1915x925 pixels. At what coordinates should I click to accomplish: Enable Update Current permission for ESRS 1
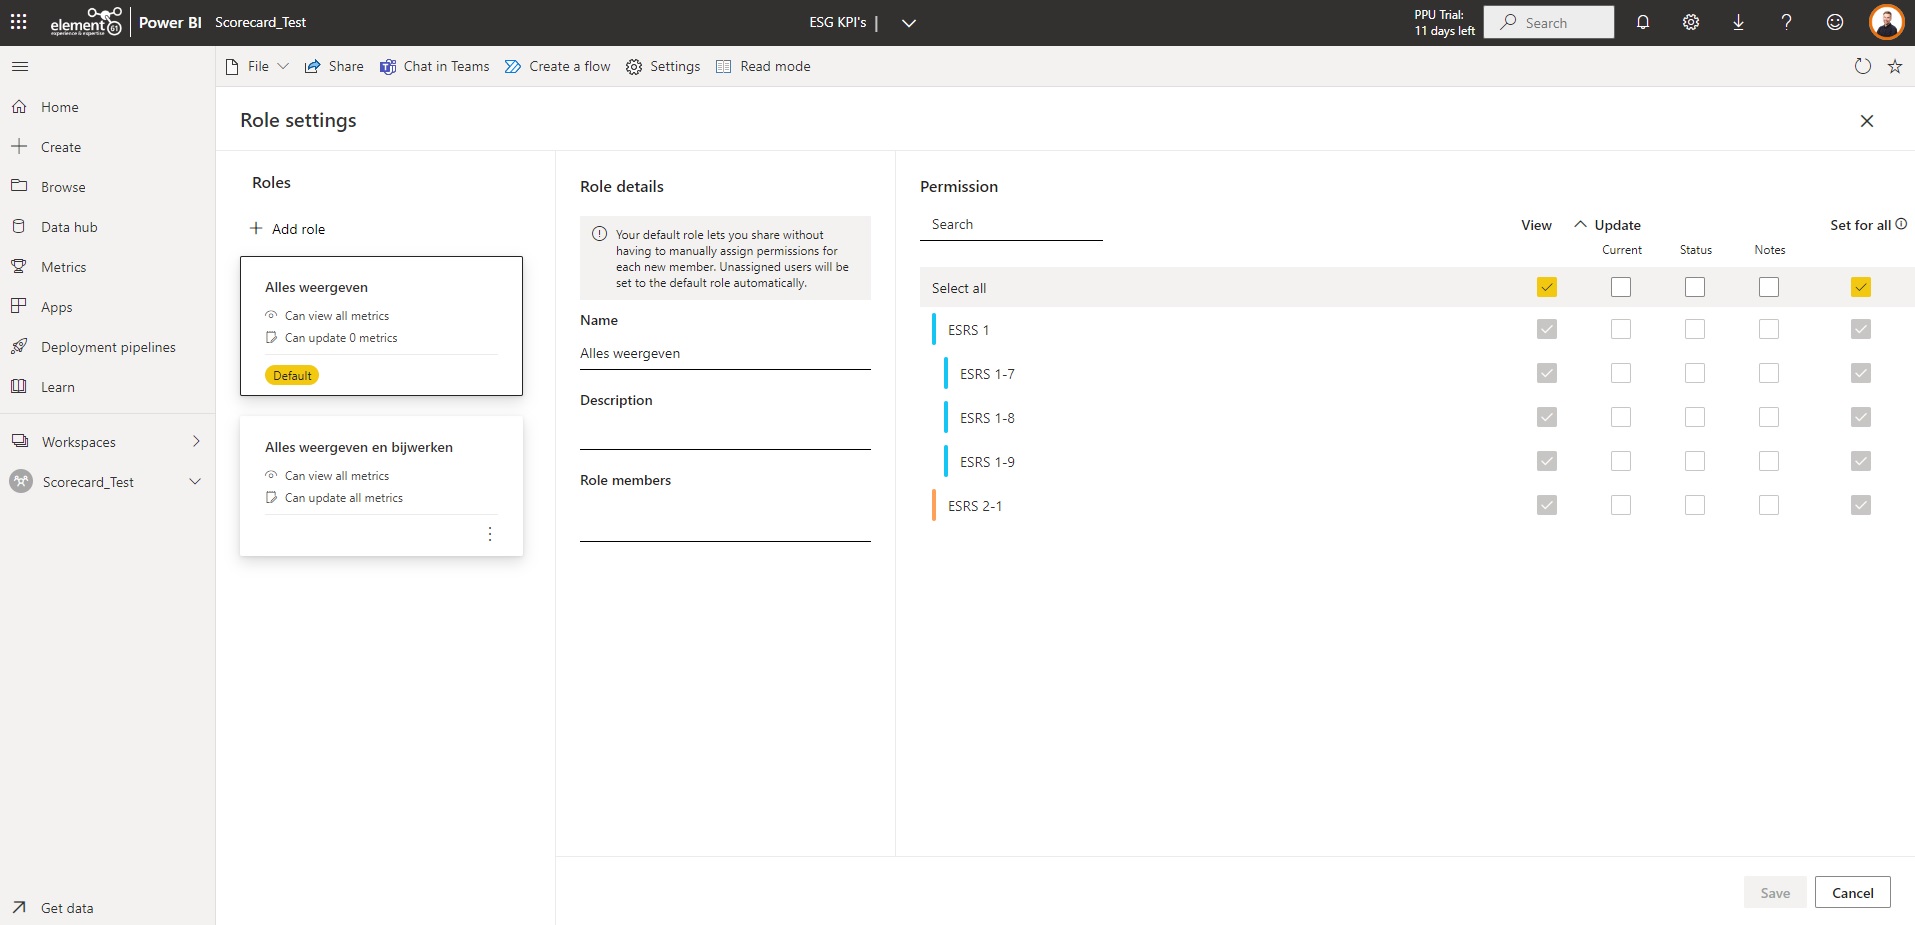coord(1621,329)
